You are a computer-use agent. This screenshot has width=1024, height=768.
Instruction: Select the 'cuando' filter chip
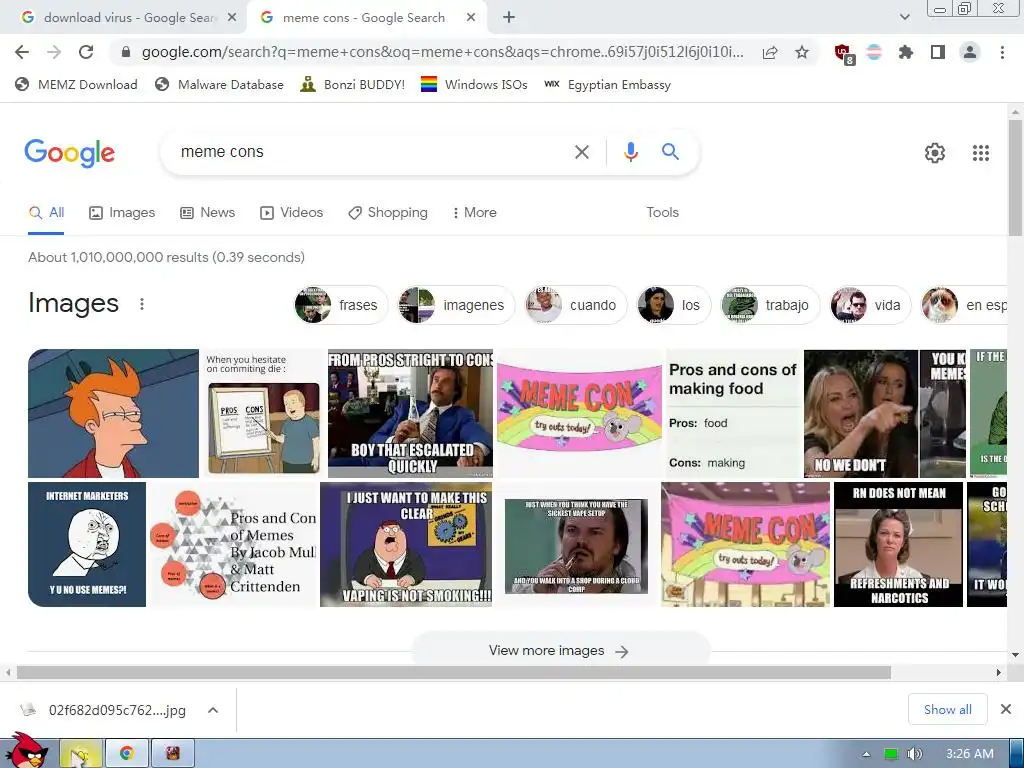click(x=575, y=305)
